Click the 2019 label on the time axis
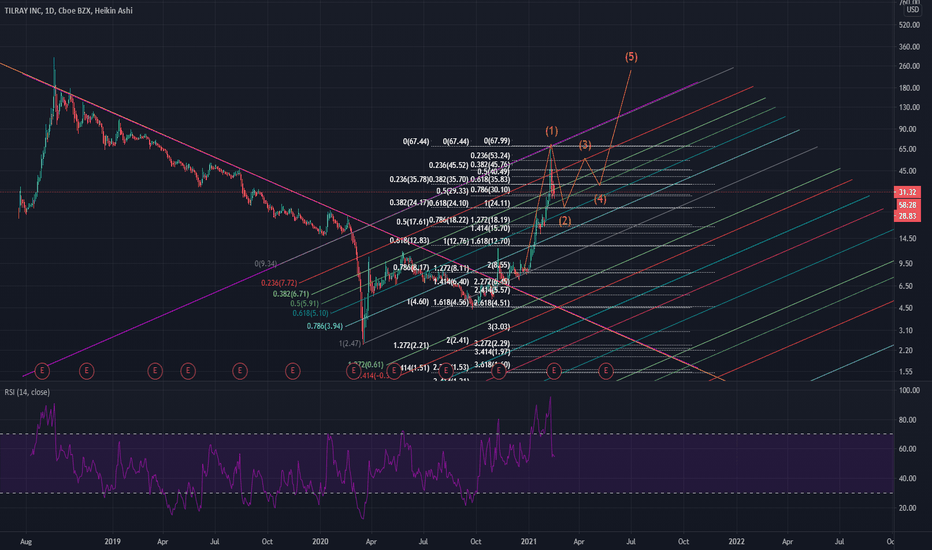Image resolution: width=932 pixels, height=550 pixels. pyautogui.click(x=112, y=542)
